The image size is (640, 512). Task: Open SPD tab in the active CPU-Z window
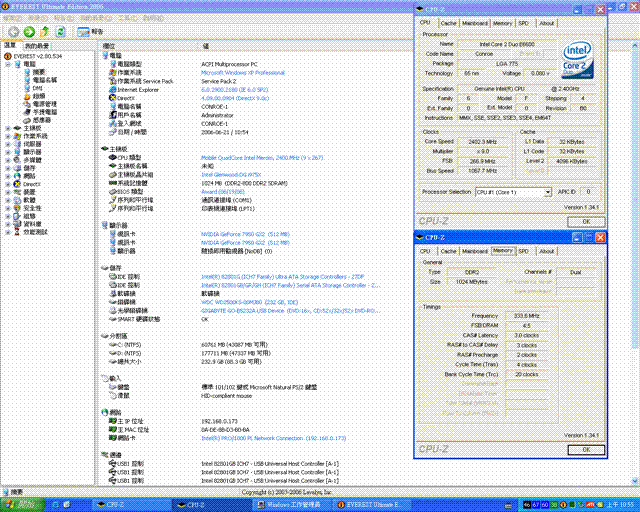tap(523, 251)
